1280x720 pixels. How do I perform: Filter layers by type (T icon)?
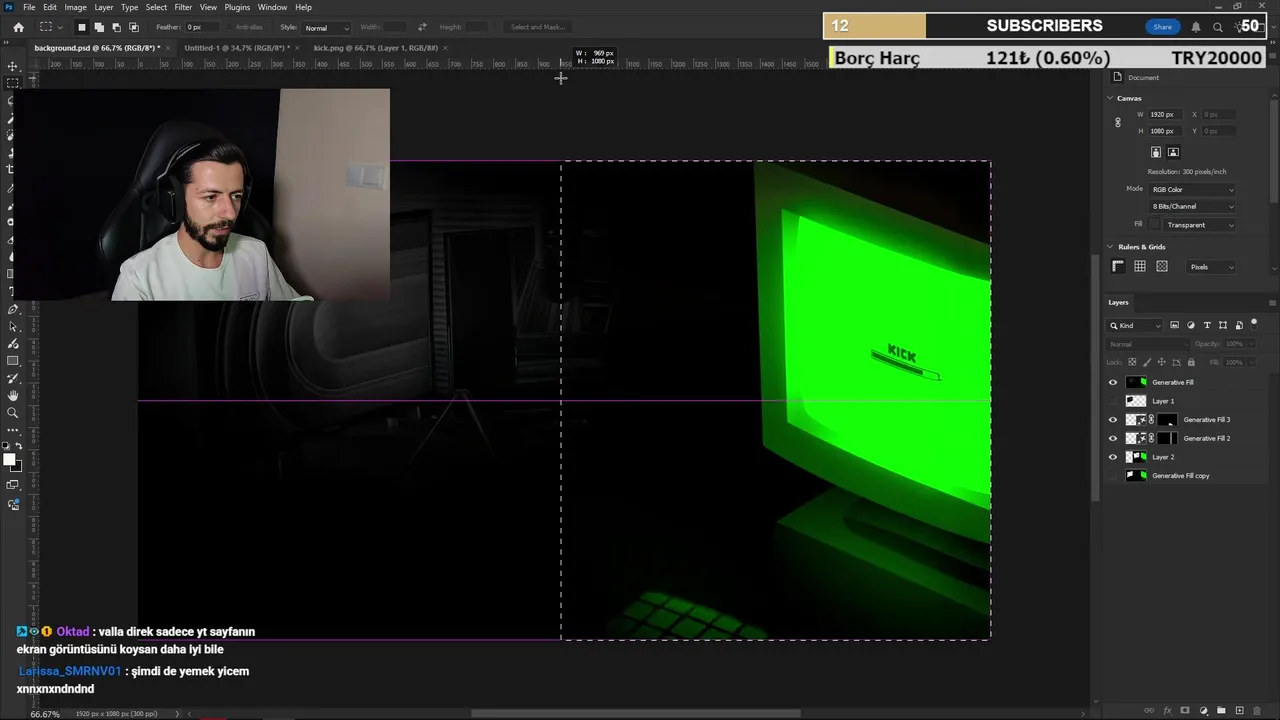[x=1207, y=325]
